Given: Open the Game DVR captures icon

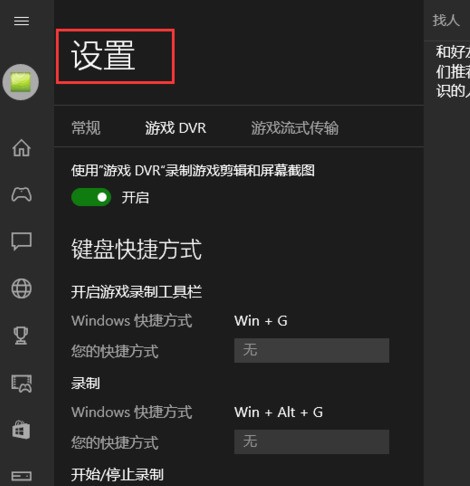Looking at the screenshot, I should pyautogui.click(x=21, y=383).
